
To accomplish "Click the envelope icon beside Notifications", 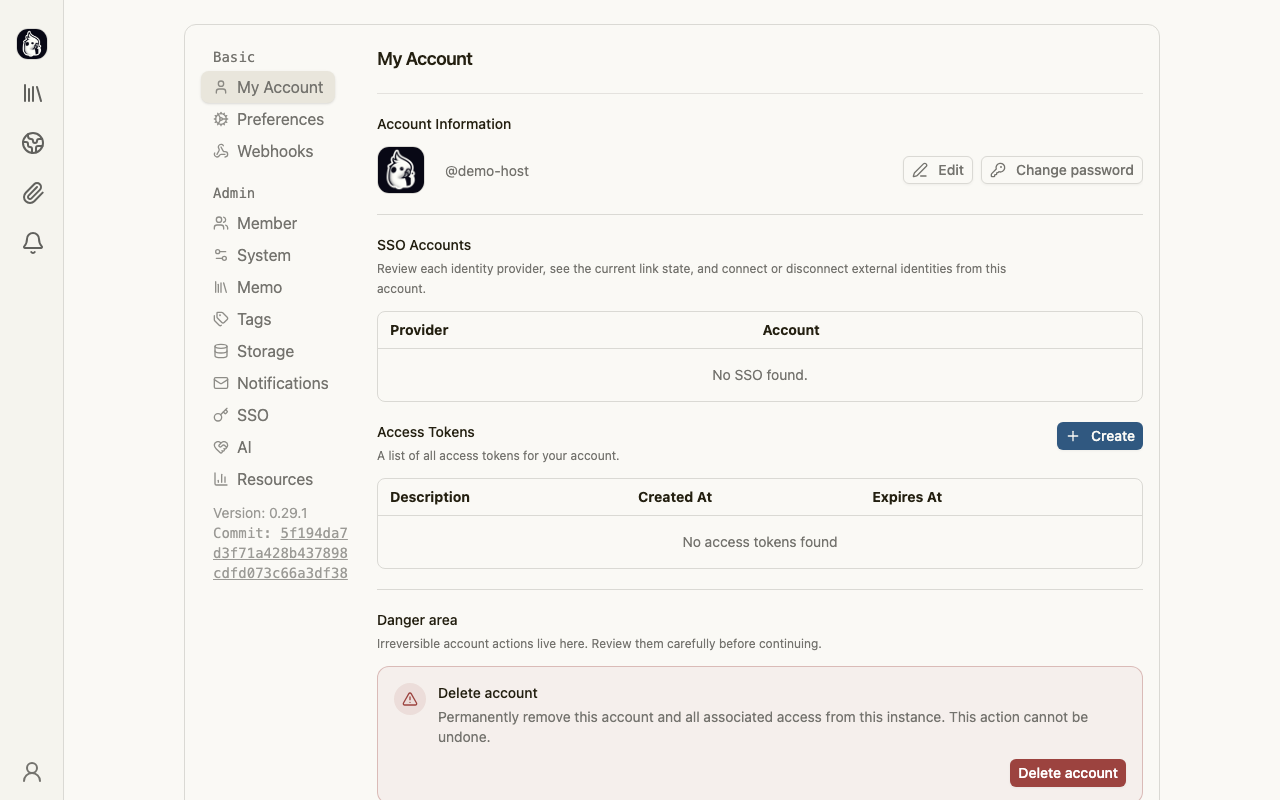I will (221, 383).
